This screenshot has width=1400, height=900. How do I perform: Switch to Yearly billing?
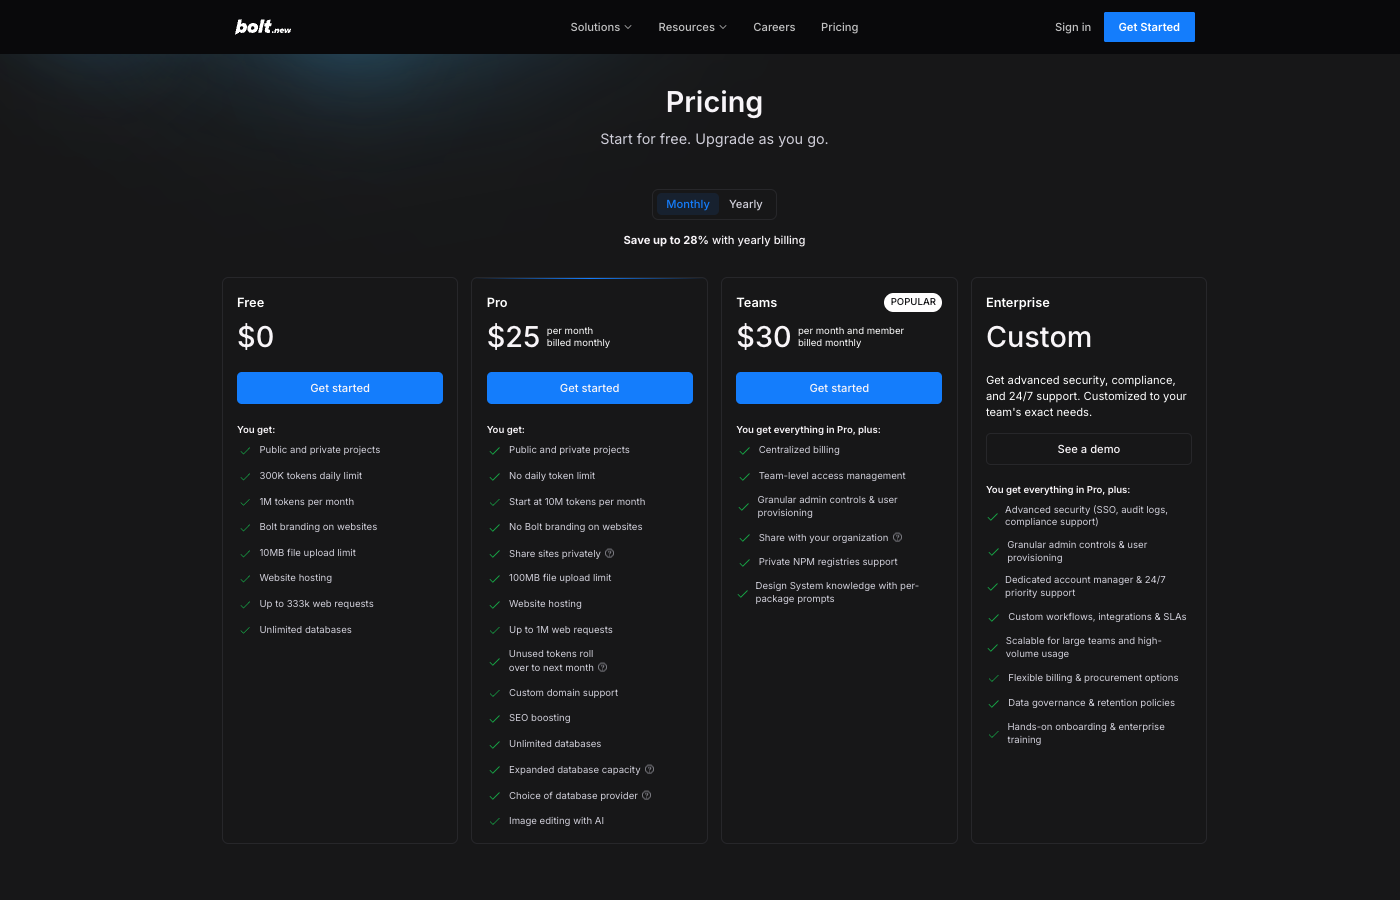point(746,204)
